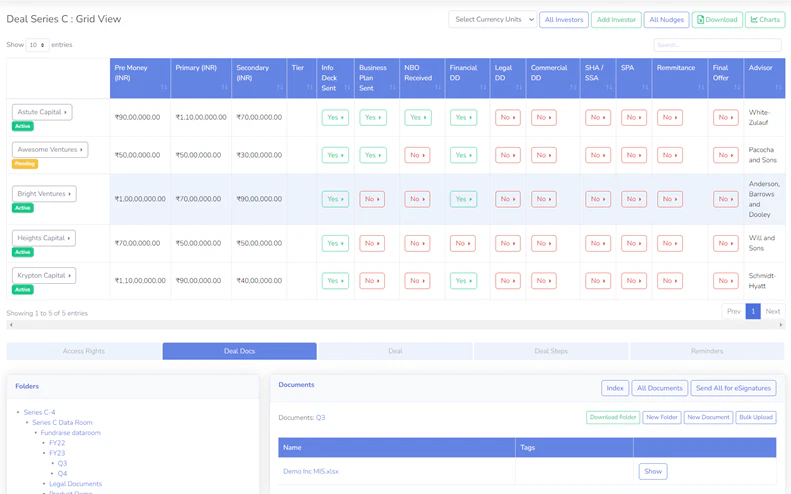Expand the Astute Capital investor dropdown
The image size is (791, 494).
[42, 112]
